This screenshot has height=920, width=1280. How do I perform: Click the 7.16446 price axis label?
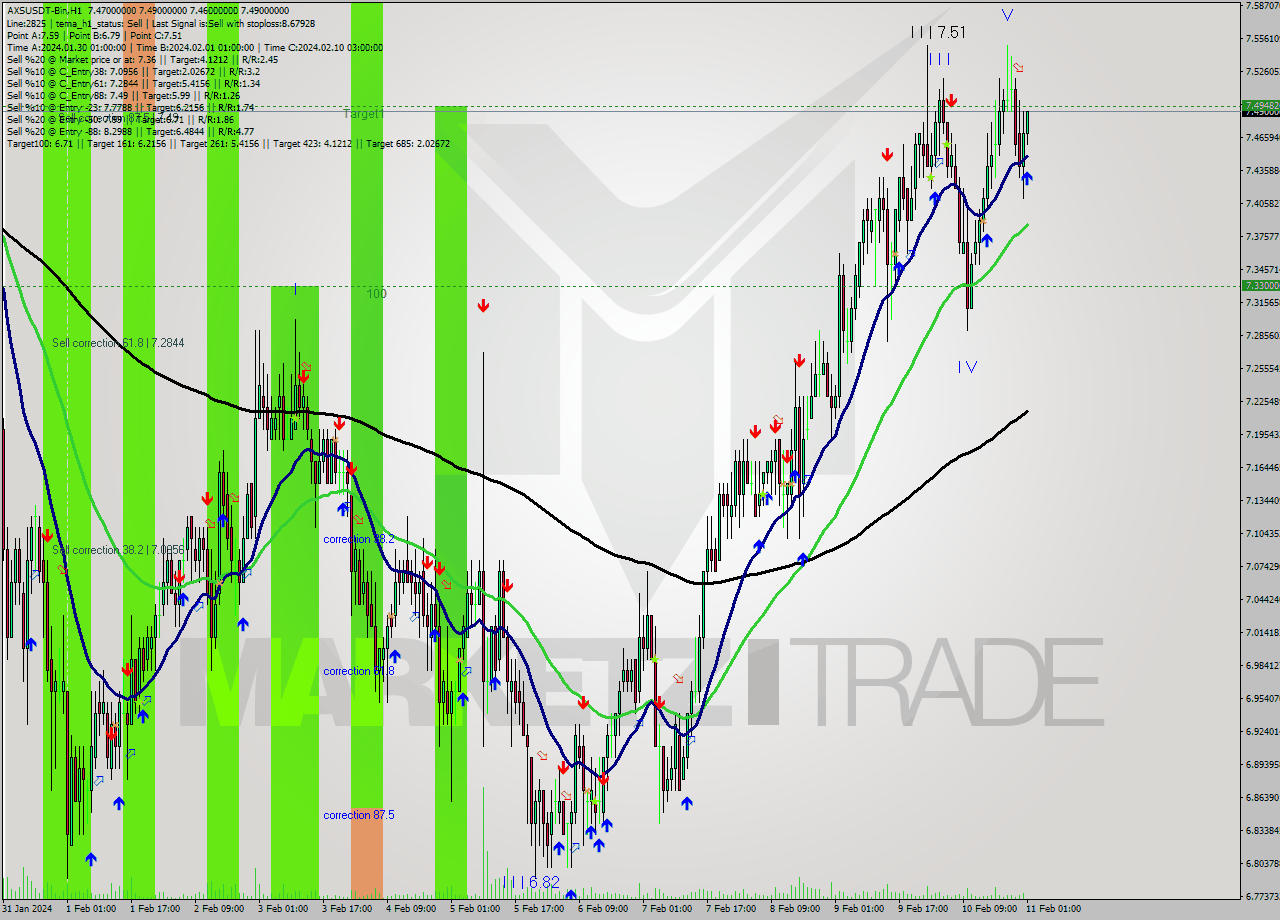click(x=1260, y=467)
